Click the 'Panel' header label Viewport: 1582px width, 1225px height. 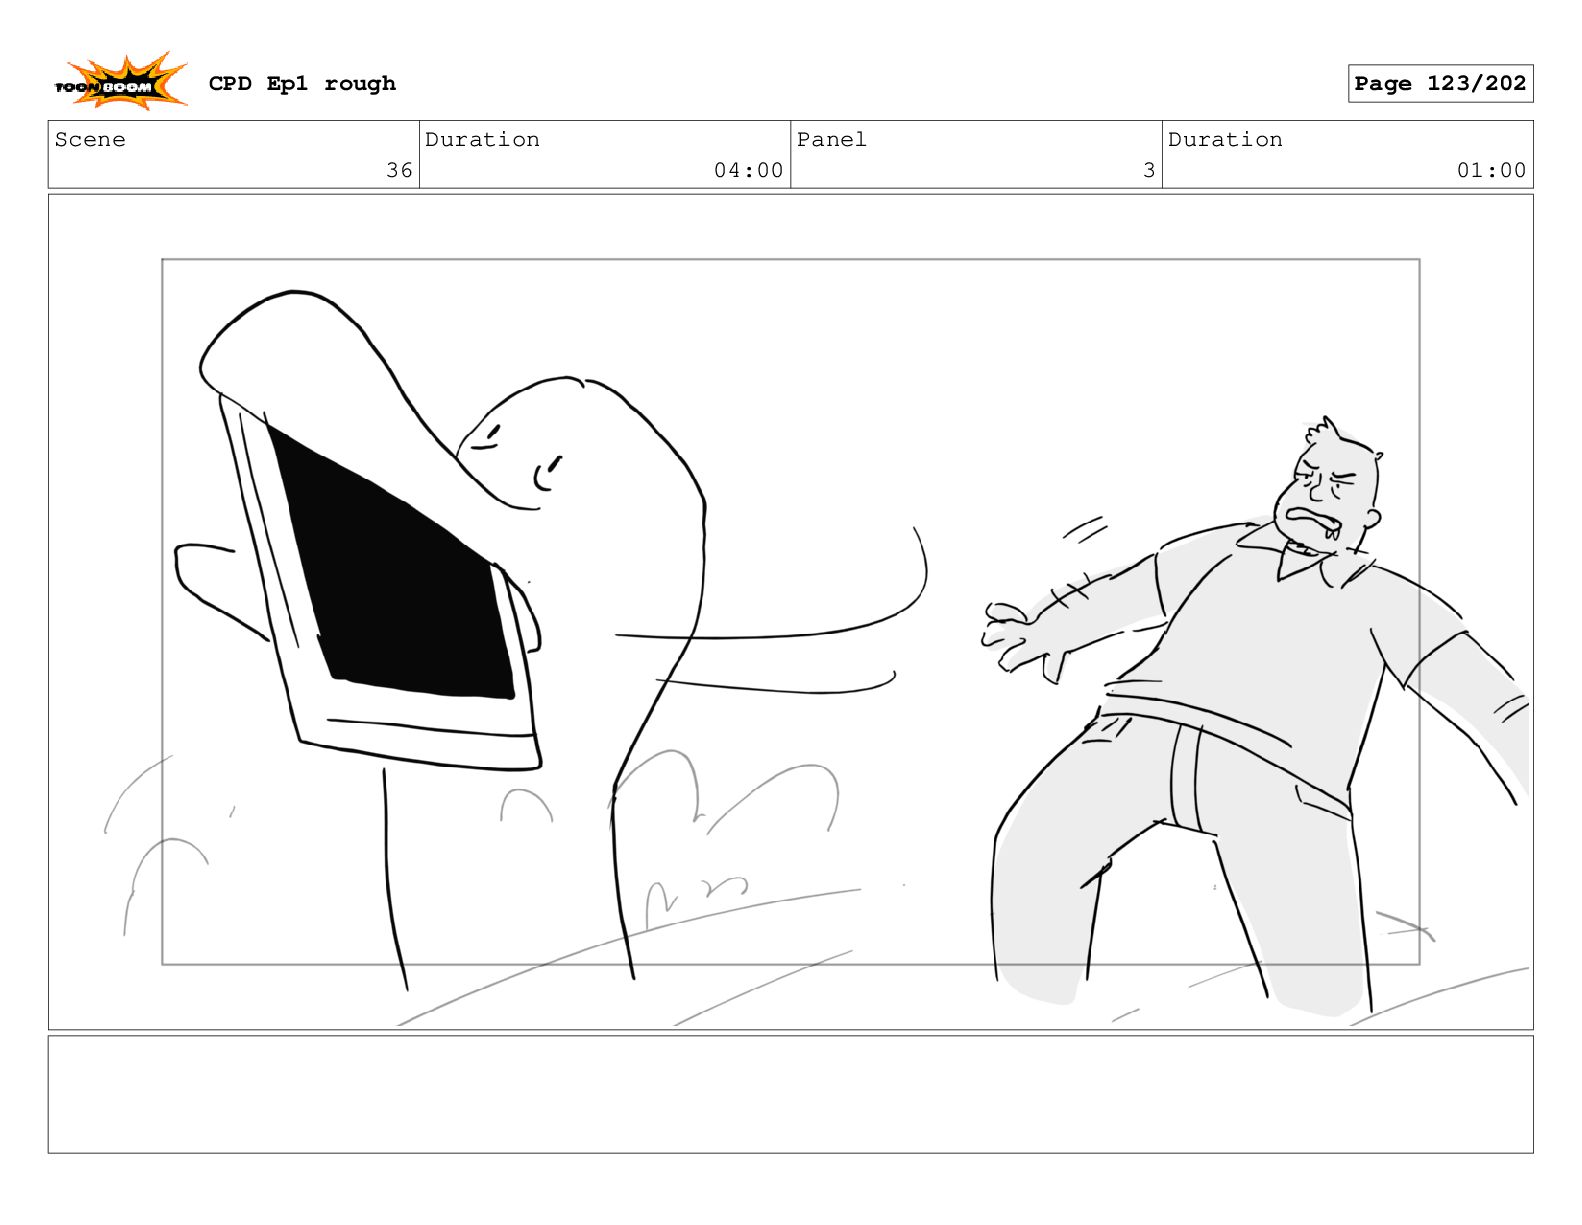pyautogui.click(x=831, y=139)
